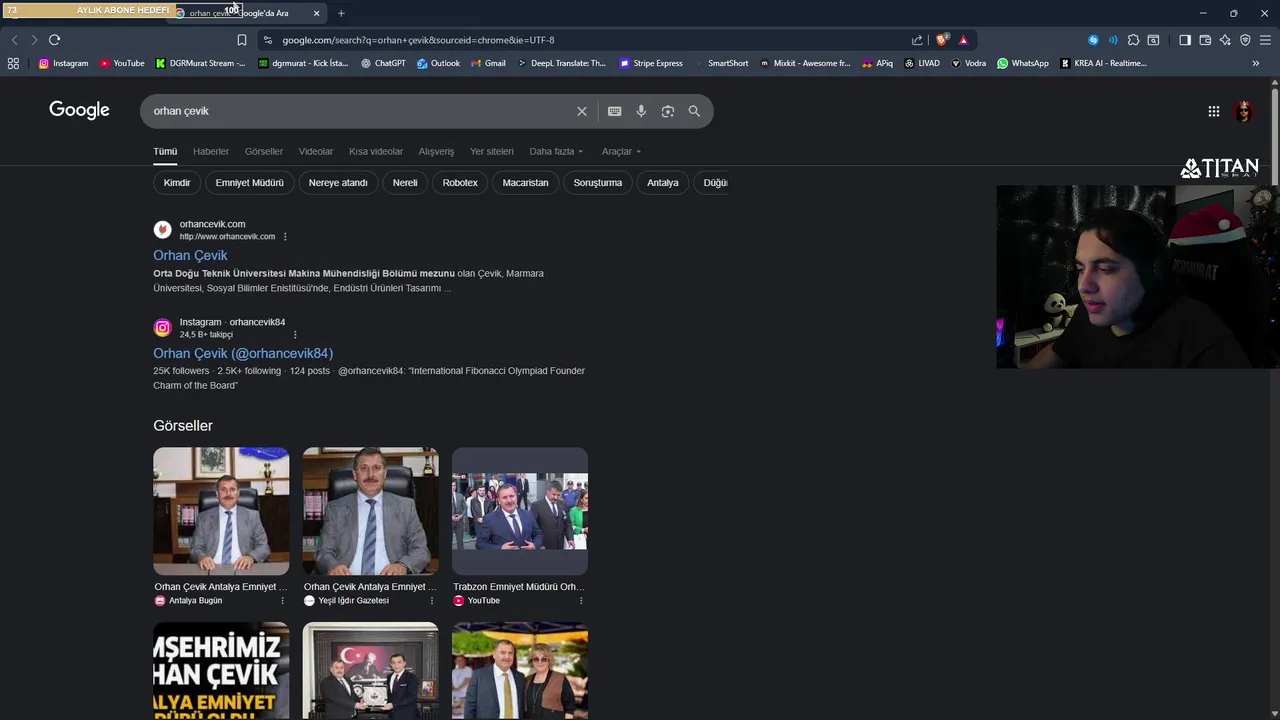Open the browser hamburger menu
Image resolution: width=1280 pixels, height=720 pixels.
(x=1265, y=40)
